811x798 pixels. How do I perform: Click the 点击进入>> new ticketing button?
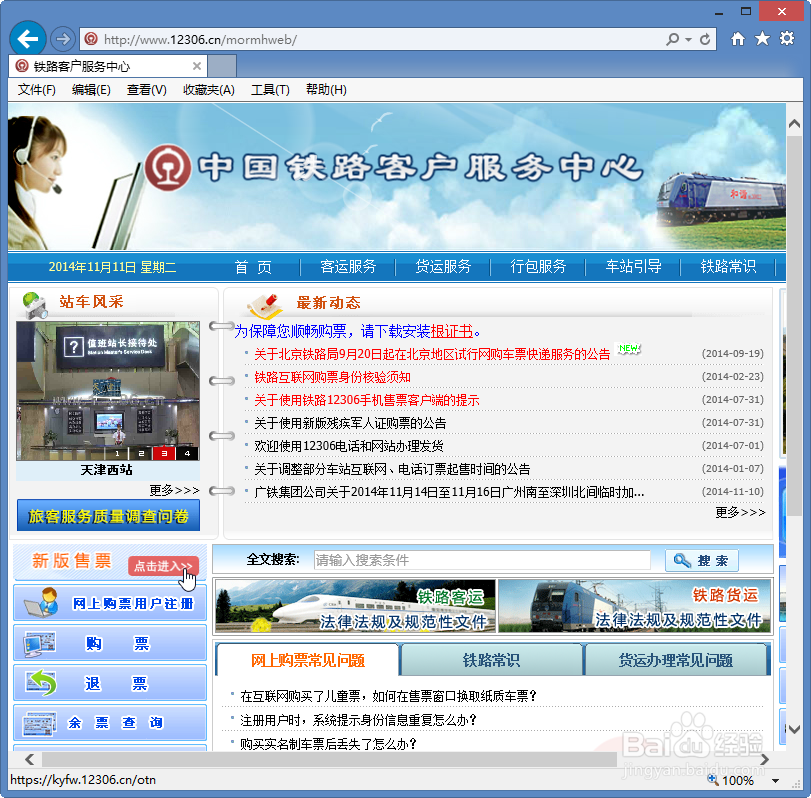[163, 566]
